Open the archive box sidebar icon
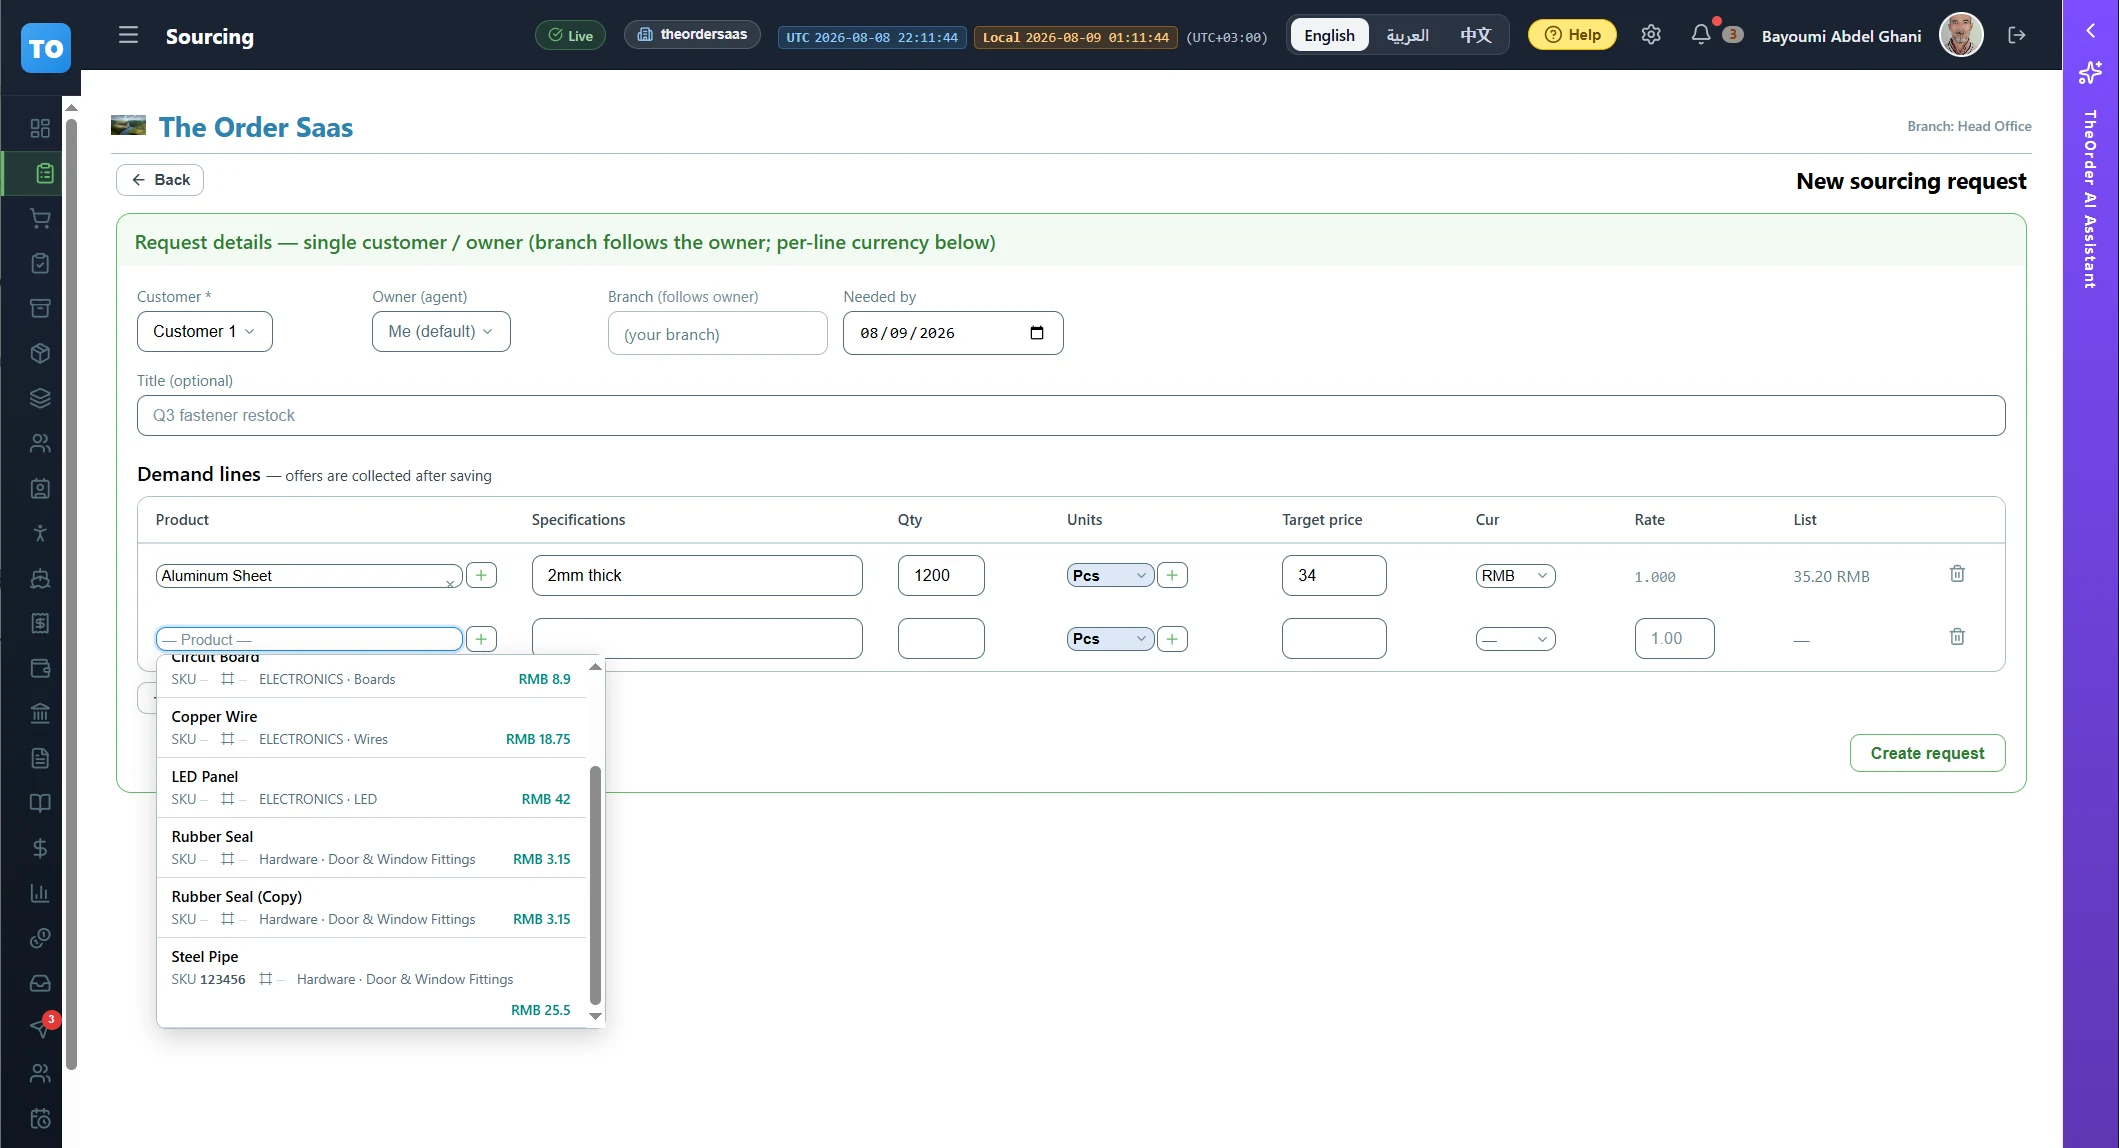This screenshot has width=2119, height=1148. pyautogui.click(x=40, y=308)
